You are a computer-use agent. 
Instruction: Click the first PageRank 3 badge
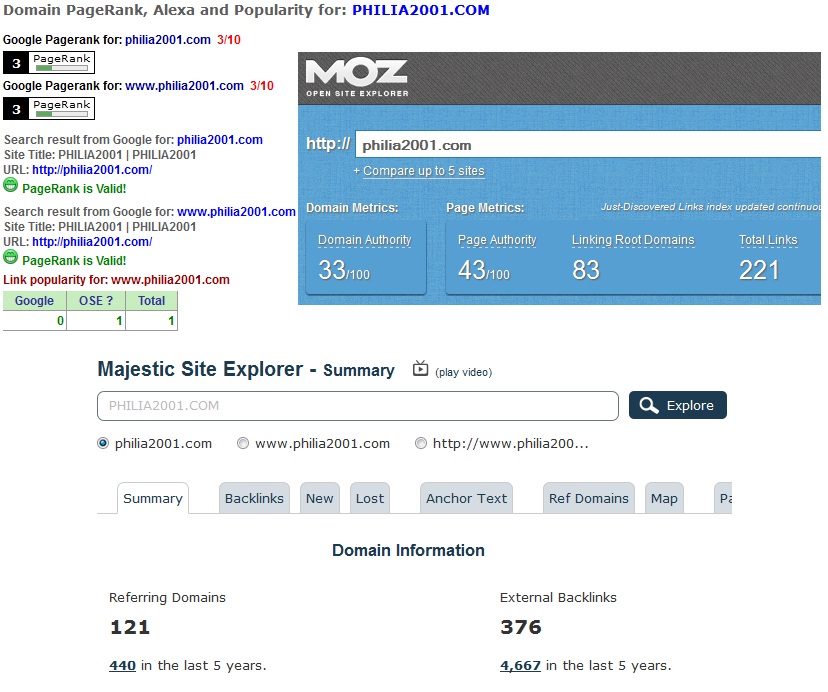coord(49,62)
